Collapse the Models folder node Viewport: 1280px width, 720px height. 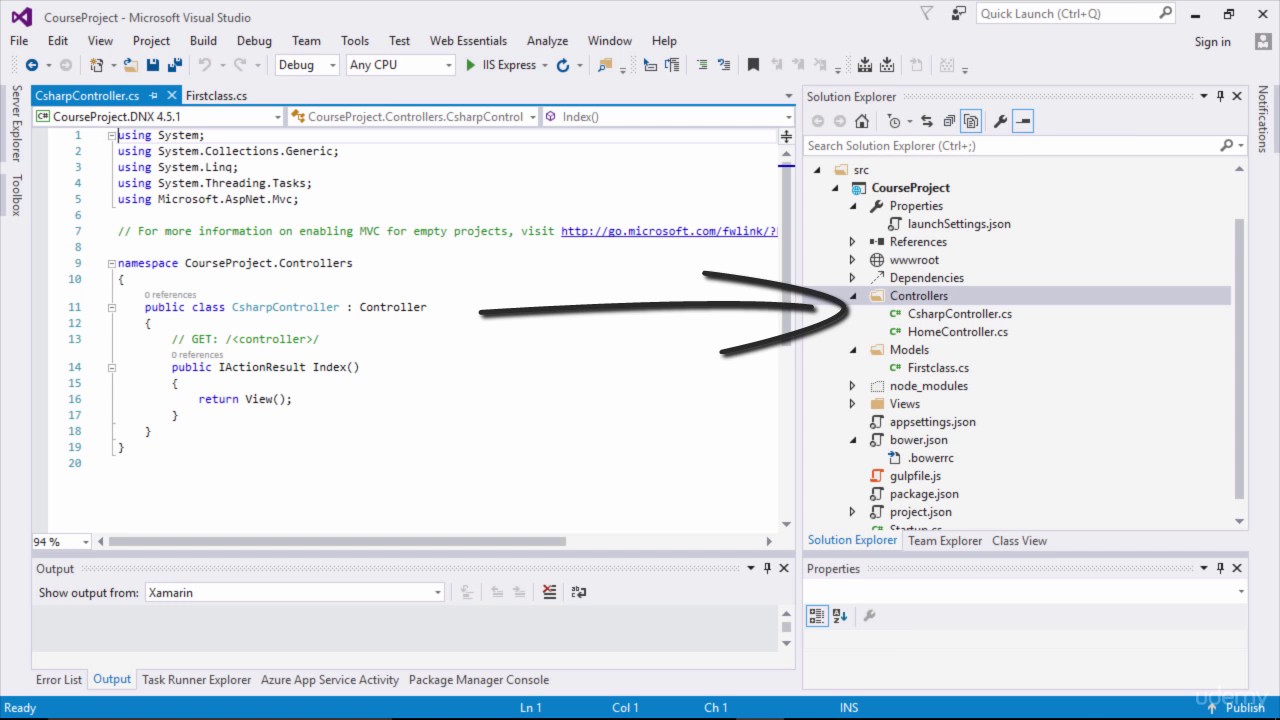coord(853,350)
